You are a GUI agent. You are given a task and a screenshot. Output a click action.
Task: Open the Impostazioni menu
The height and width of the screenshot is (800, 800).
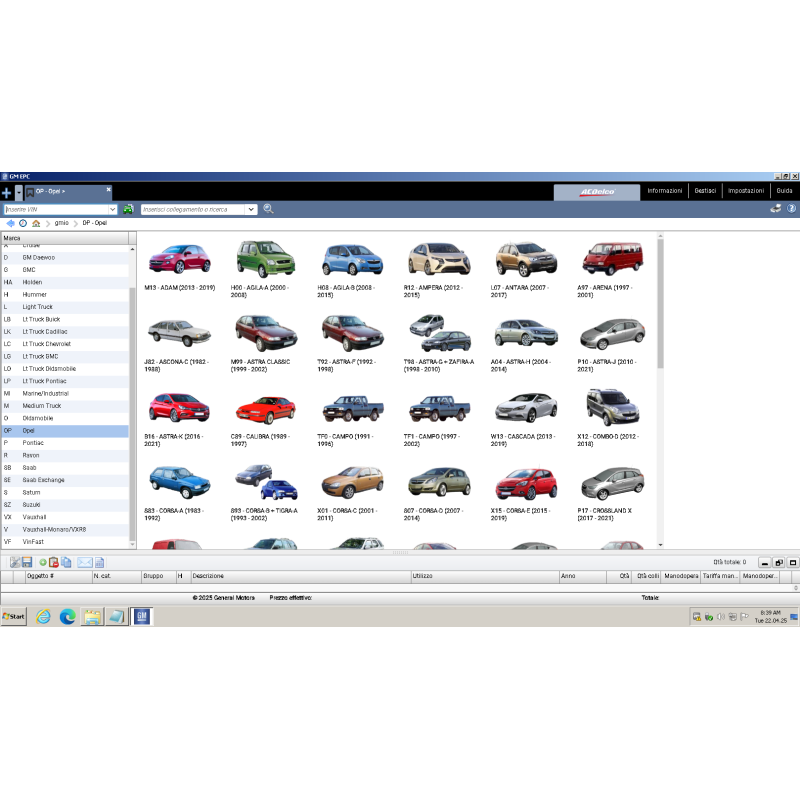(746, 191)
